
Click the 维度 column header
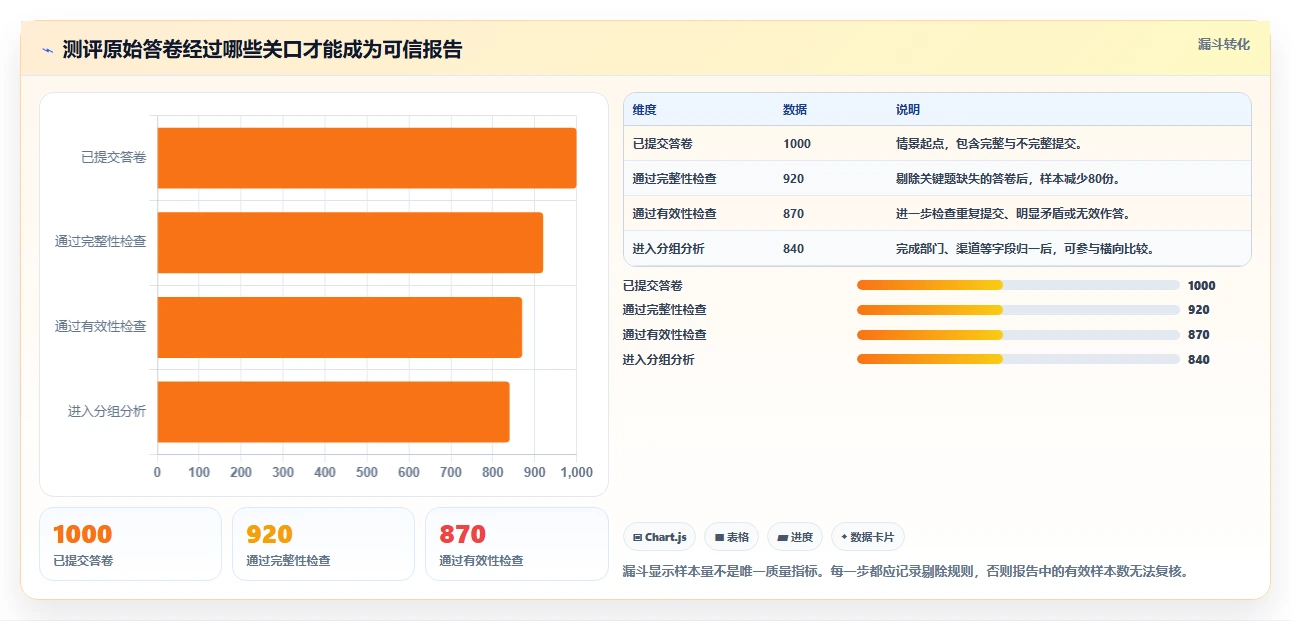pyautogui.click(x=645, y=110)
